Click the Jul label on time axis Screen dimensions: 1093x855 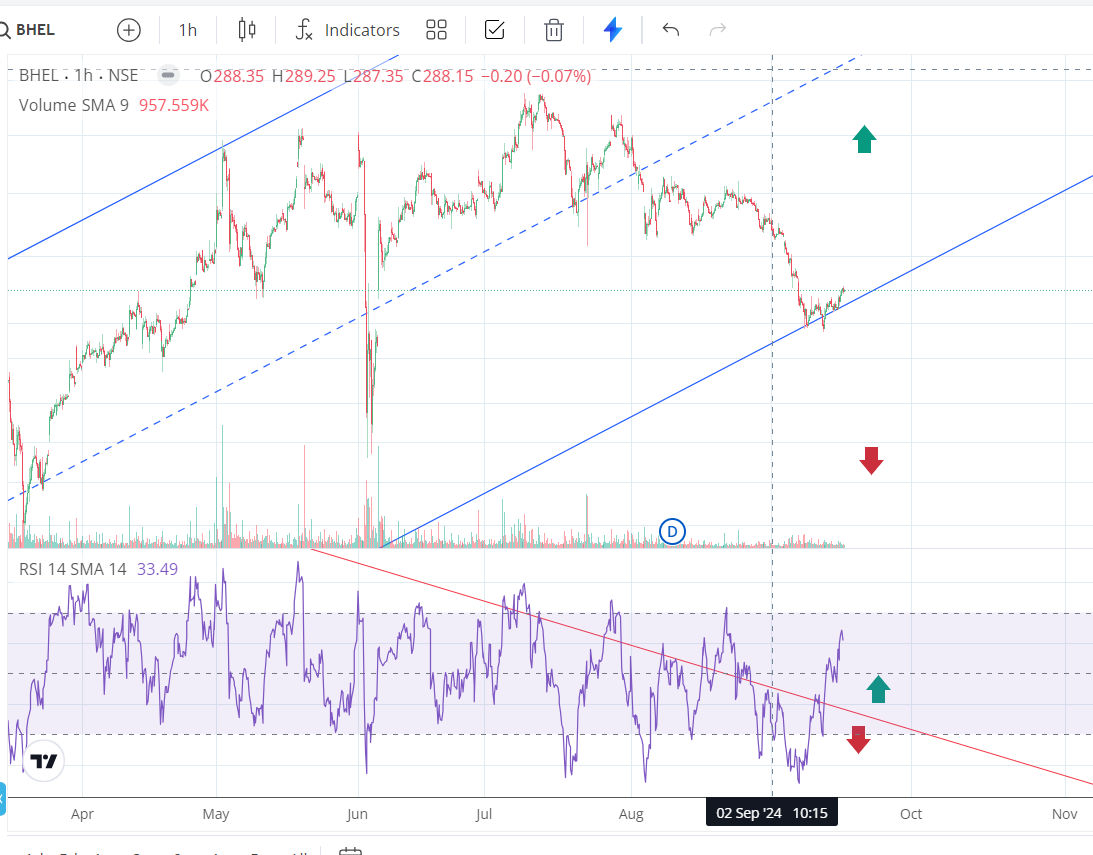[x=484, y=814]
